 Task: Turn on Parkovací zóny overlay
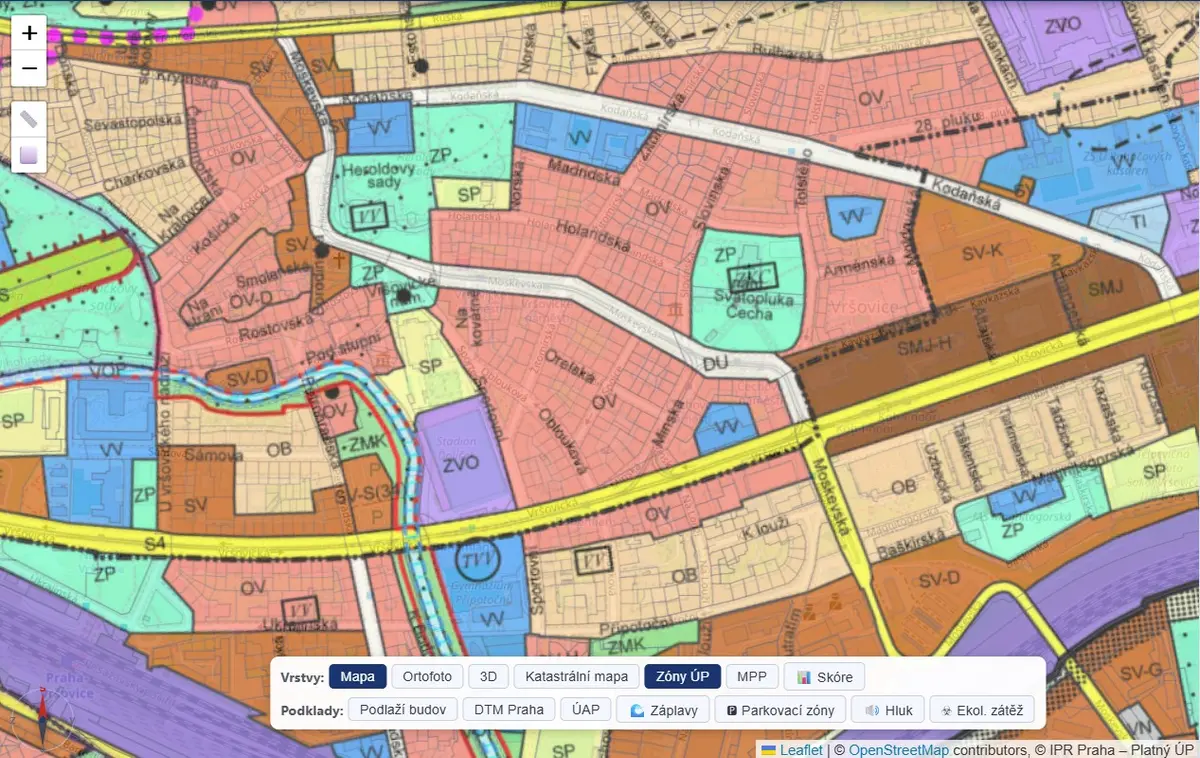780,710
